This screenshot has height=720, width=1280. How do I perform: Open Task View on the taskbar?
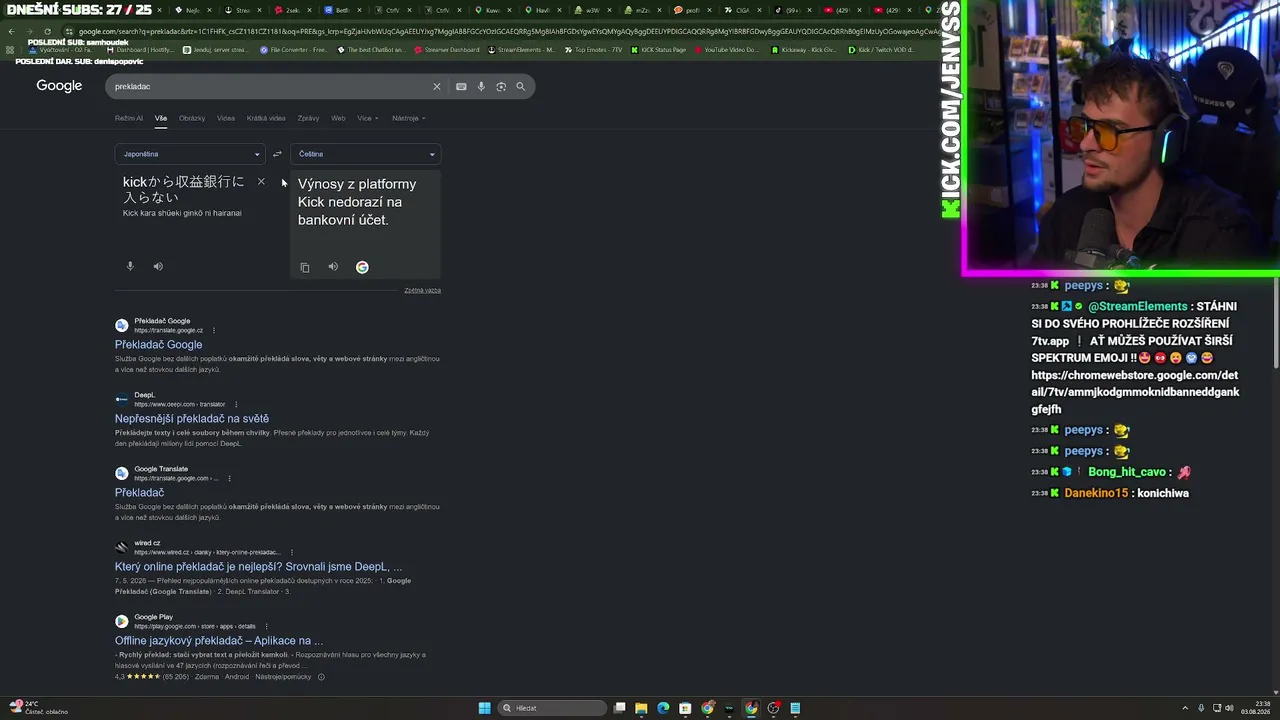[x=620, y=708]
